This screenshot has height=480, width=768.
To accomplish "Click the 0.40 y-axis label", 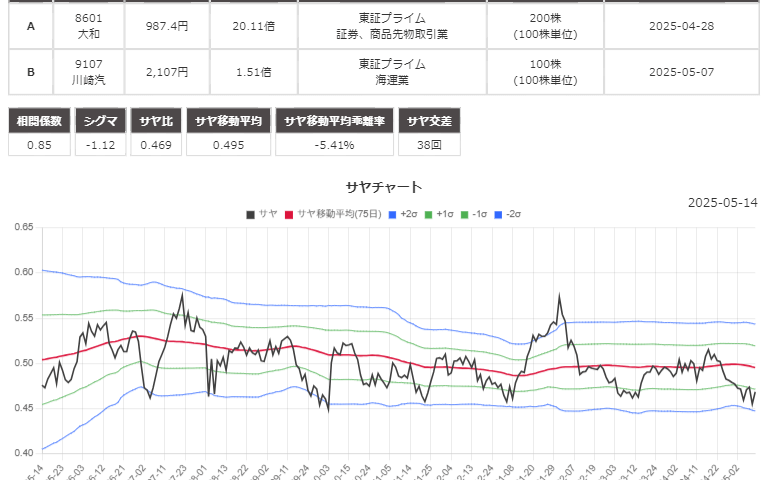I will 24,453.
